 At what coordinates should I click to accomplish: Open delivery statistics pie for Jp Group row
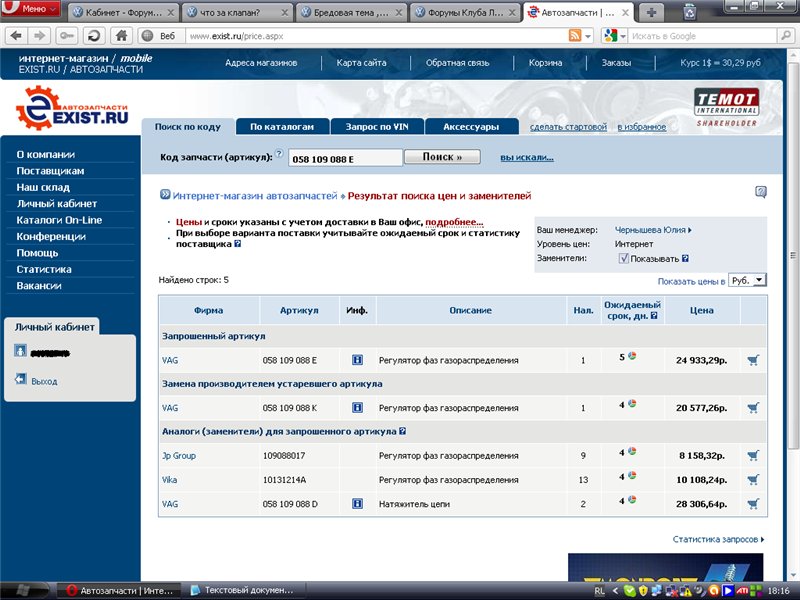point(632,451)
